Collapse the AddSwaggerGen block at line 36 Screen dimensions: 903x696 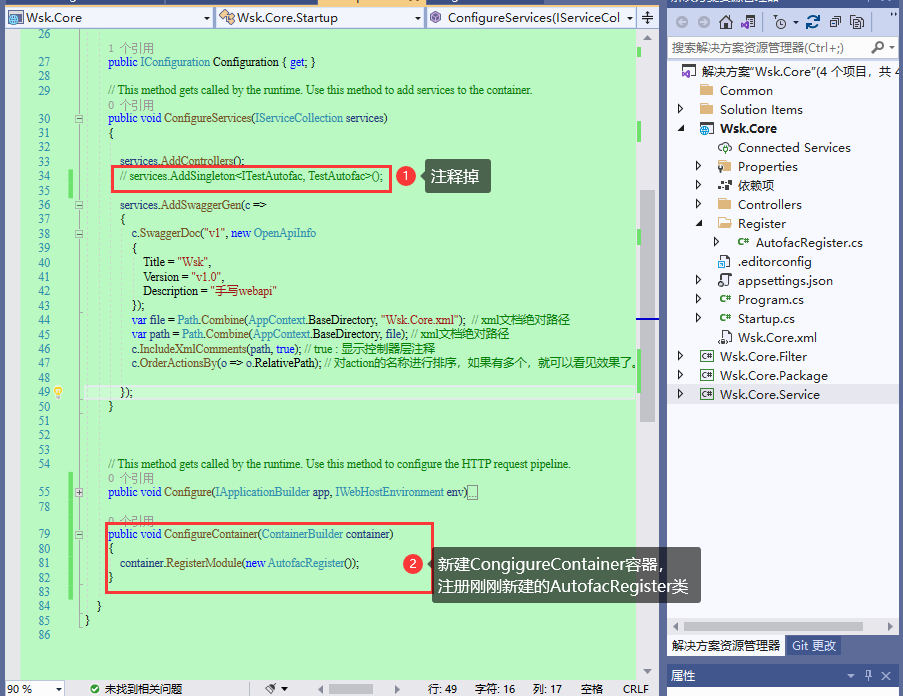pyautogui.click(x=79, y=205)
